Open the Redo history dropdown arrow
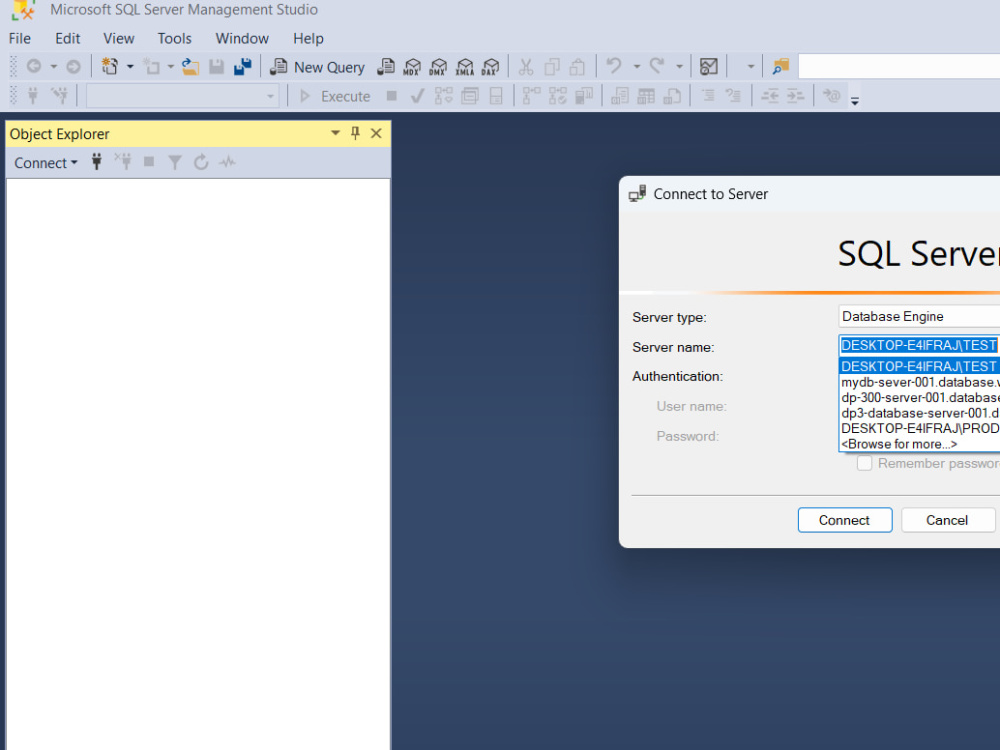The image size is (1000, 750). click(679, 66)
